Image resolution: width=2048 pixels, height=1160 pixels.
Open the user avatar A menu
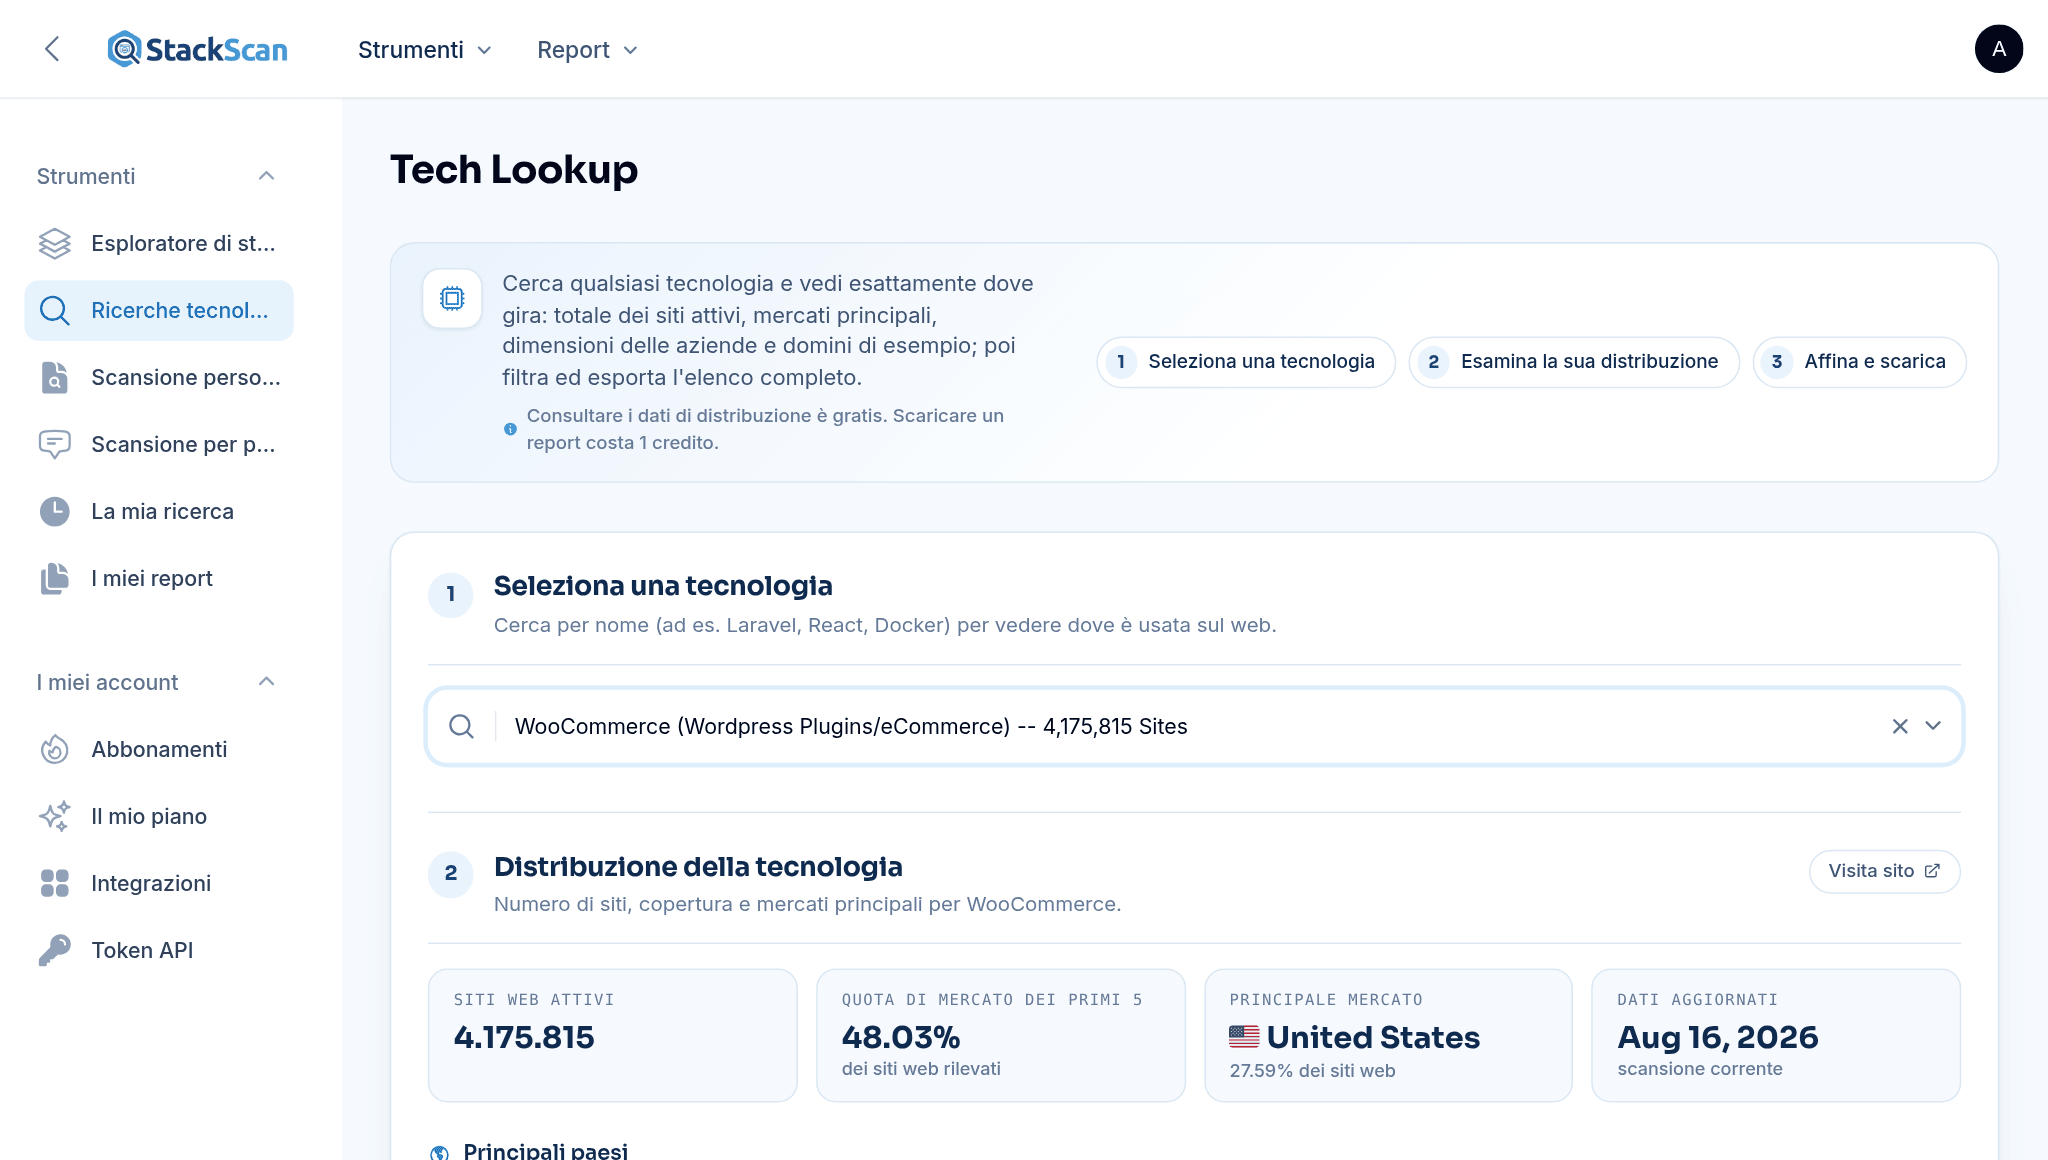pos(1998,49)
